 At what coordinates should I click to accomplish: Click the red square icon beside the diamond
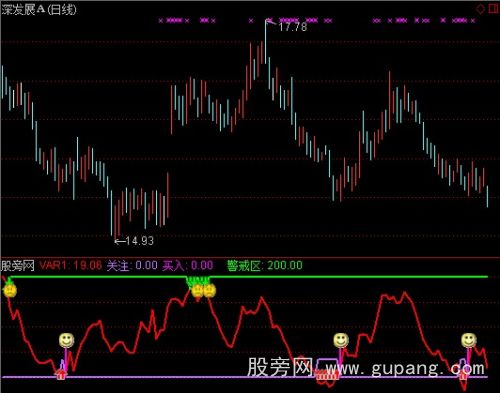tap(494, 9)
